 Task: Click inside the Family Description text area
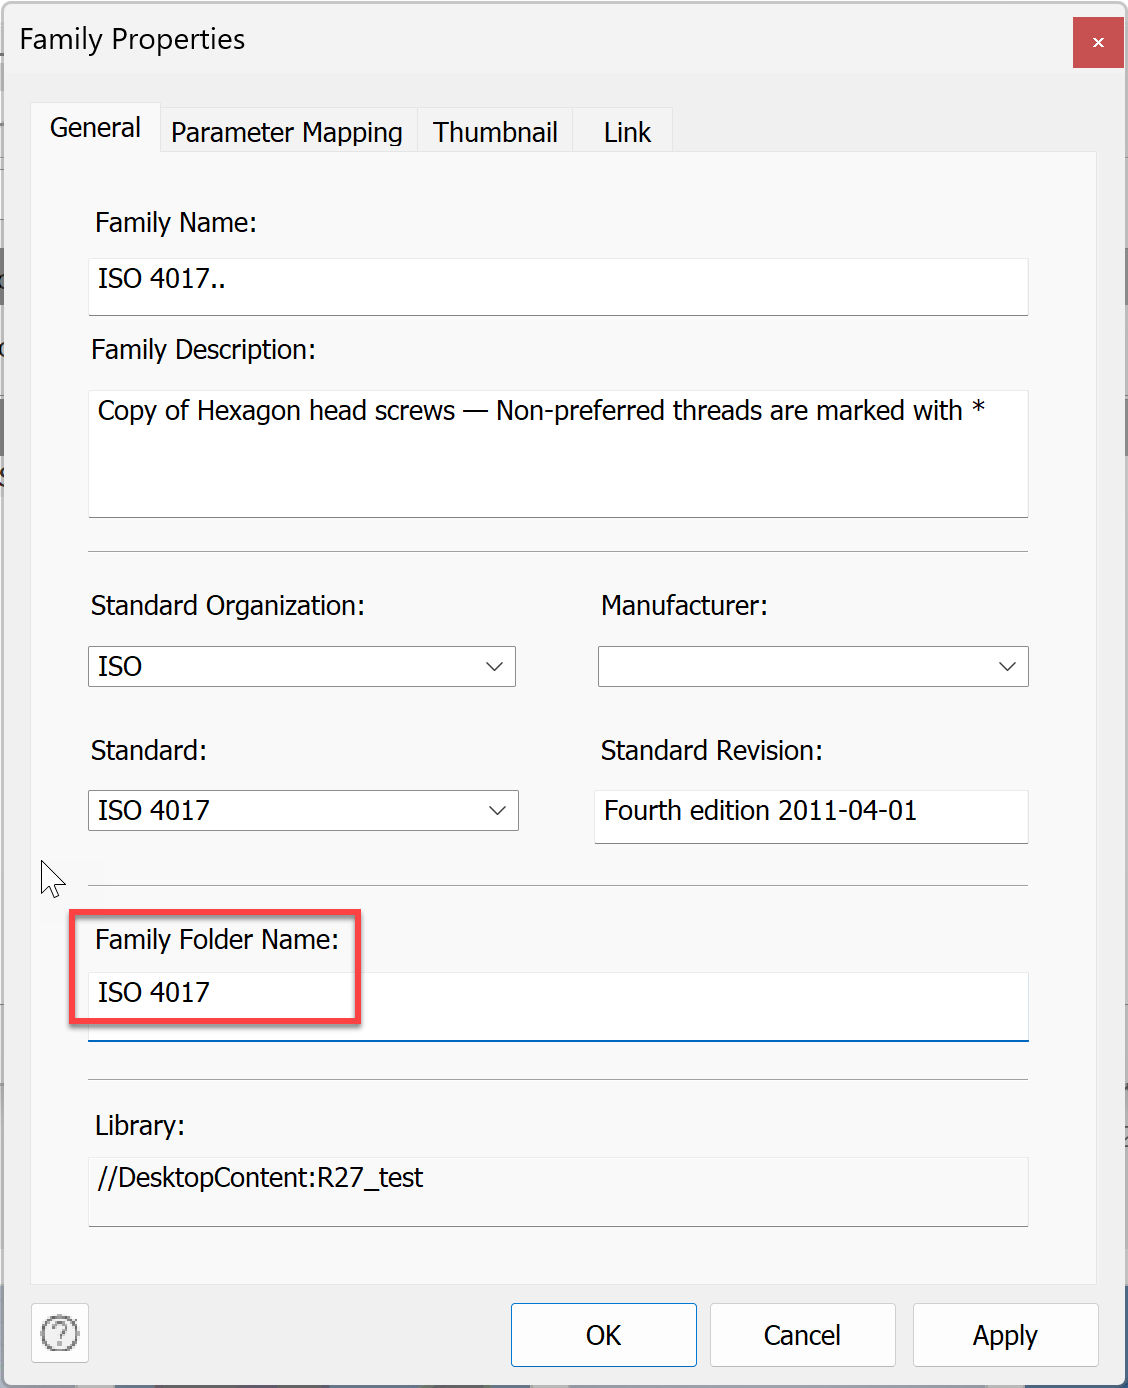[557, 450]
